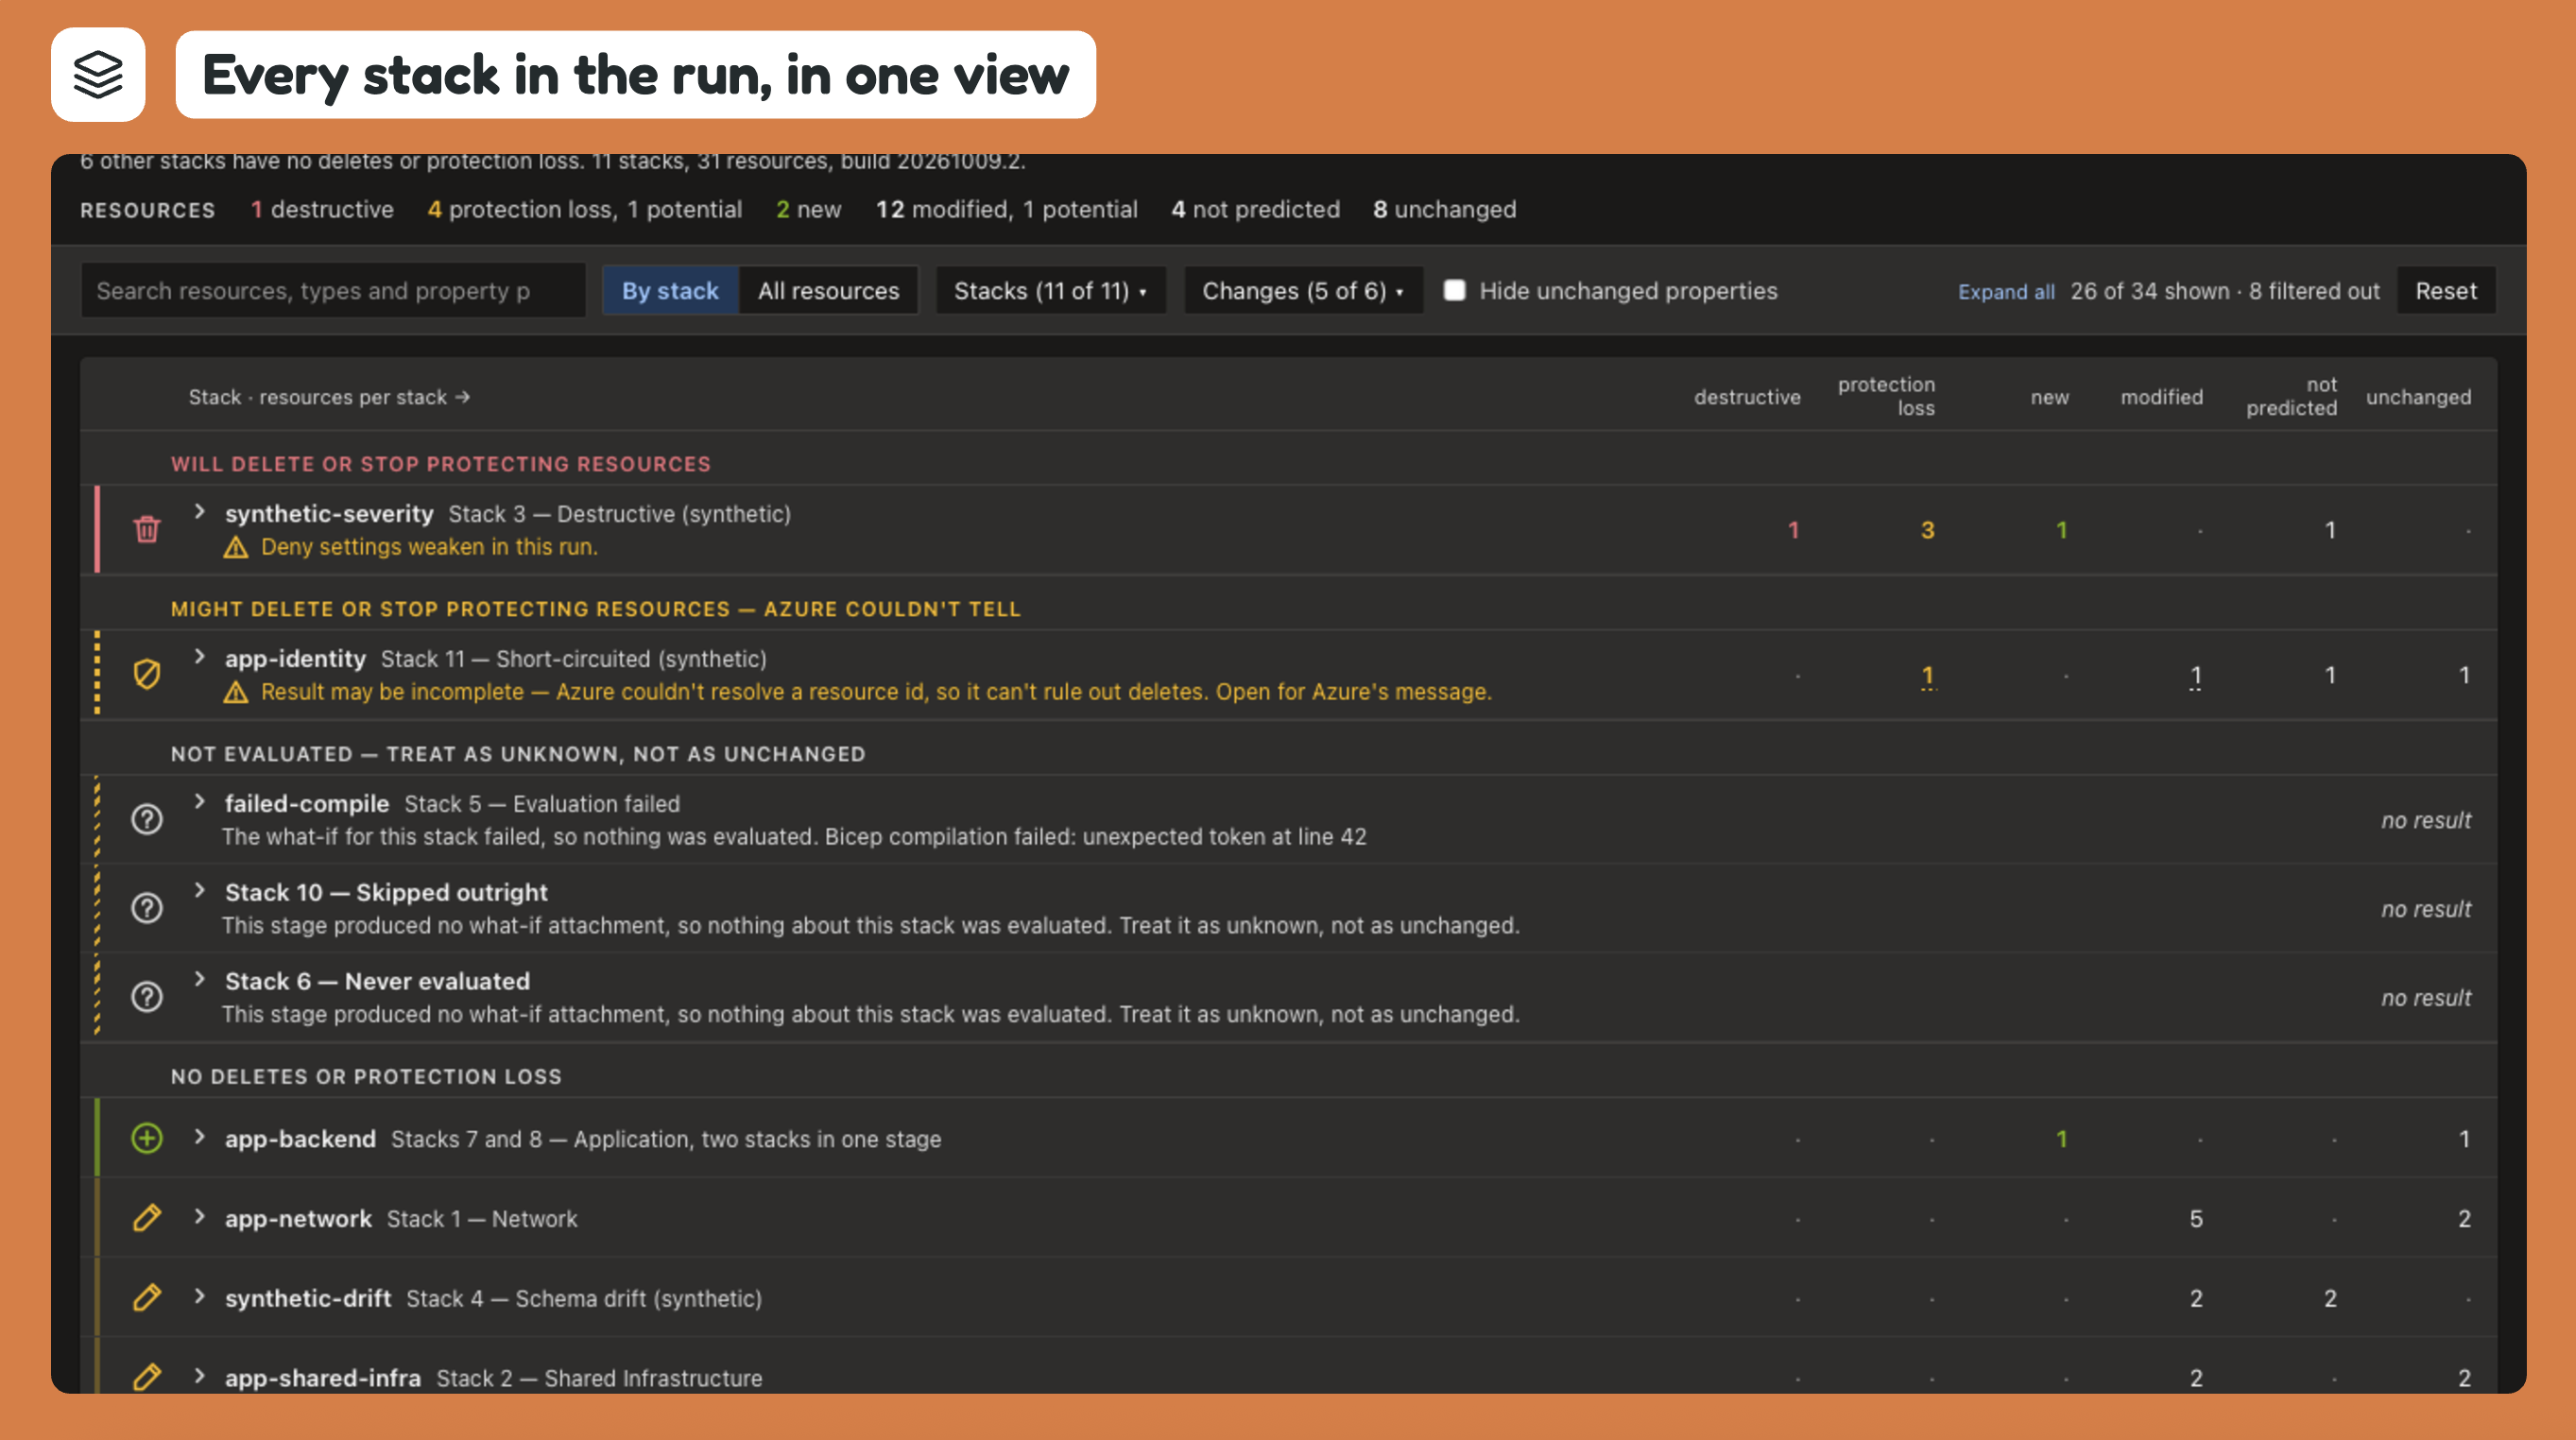
Task: Expand the app-backend stack row
Action: click(199, 1137)
